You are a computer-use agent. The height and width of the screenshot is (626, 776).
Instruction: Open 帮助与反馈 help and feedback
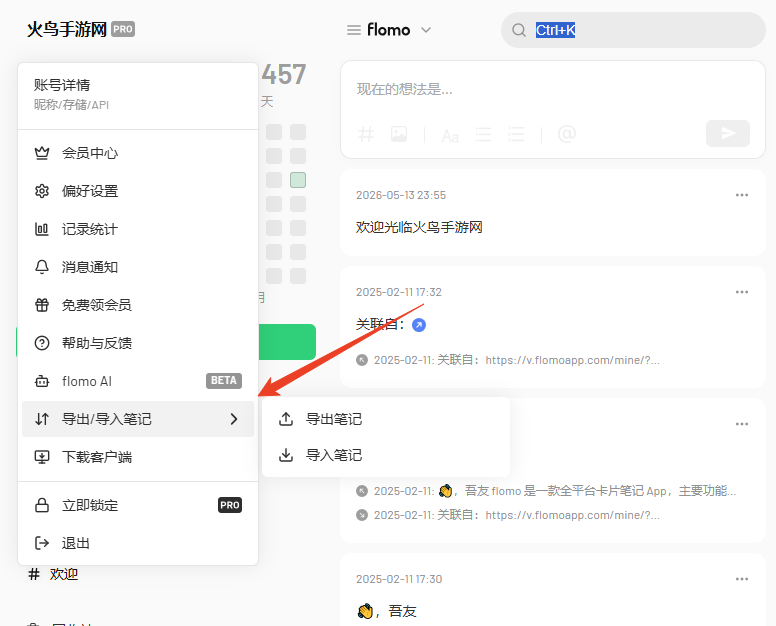point(138,343)
